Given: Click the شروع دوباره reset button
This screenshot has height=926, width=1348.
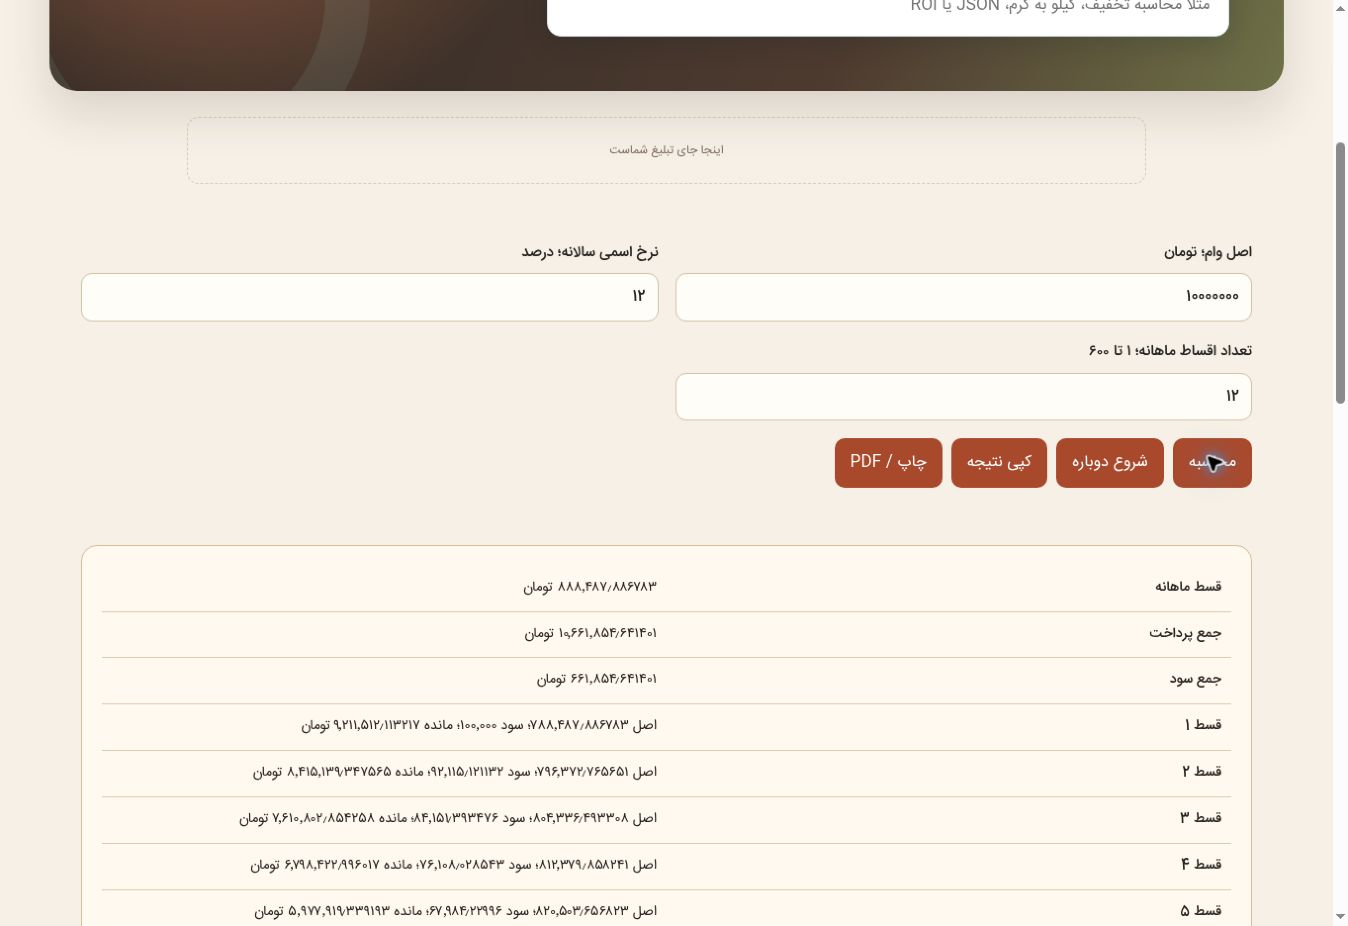Looking at the screenshot, I should [1110, 463].
